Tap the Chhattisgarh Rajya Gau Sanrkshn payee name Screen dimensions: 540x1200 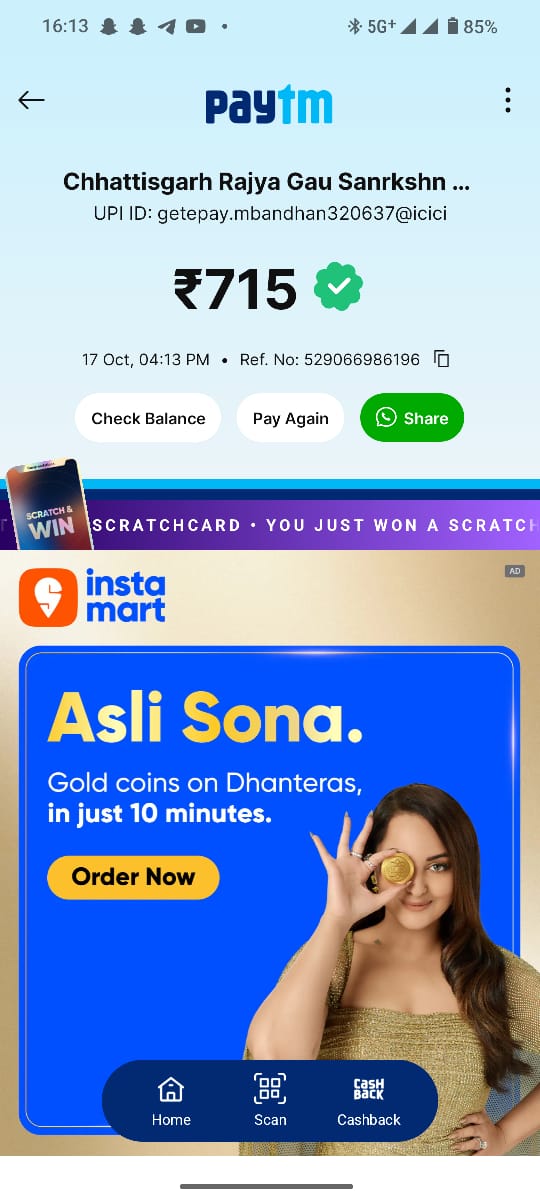pyautogui.click(x=266, y=183)
